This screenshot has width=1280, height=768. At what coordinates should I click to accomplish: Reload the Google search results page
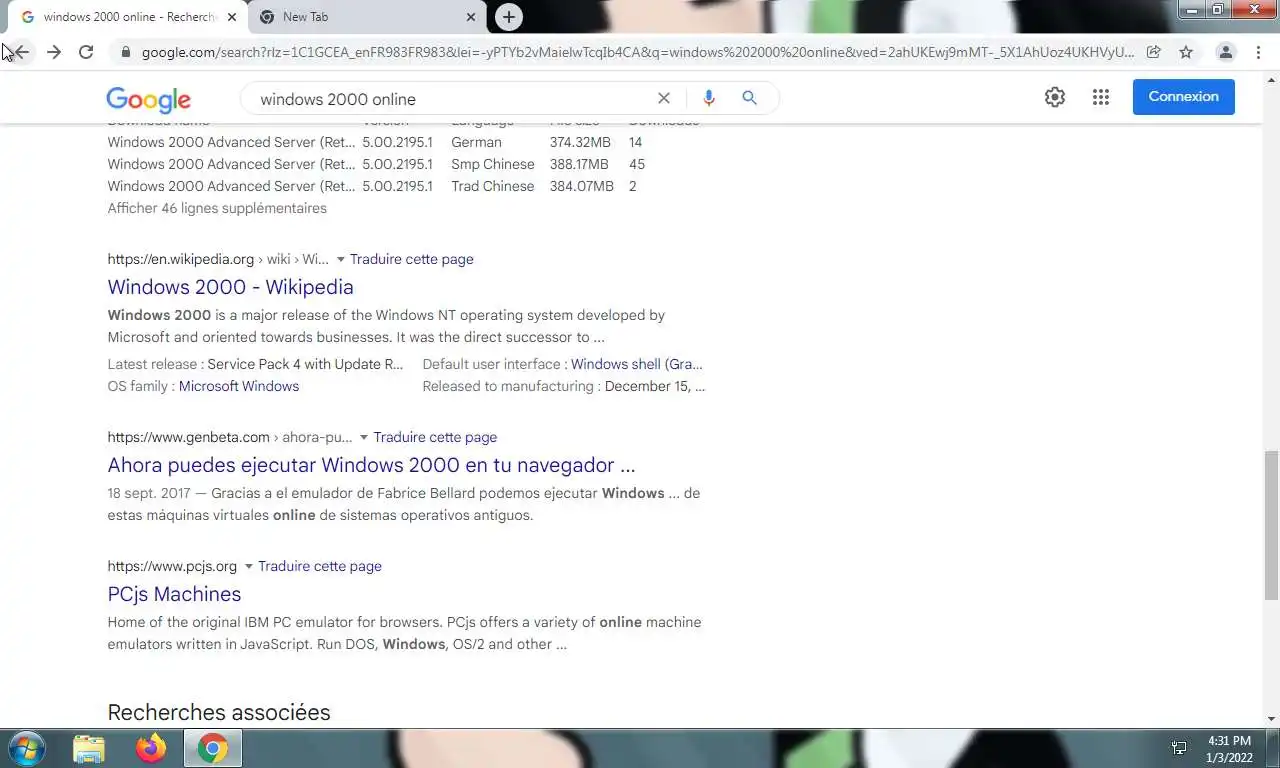[x=86, y=52]
